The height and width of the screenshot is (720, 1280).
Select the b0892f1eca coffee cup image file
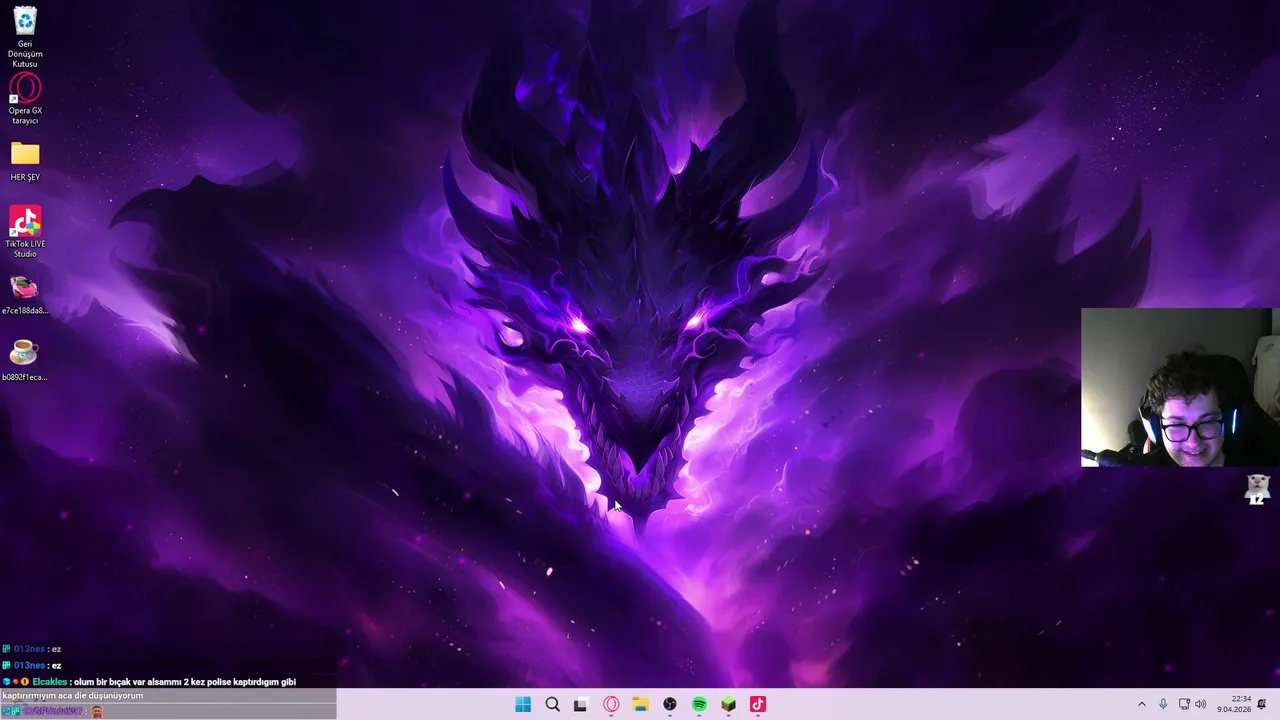click(x=25, y=361)
